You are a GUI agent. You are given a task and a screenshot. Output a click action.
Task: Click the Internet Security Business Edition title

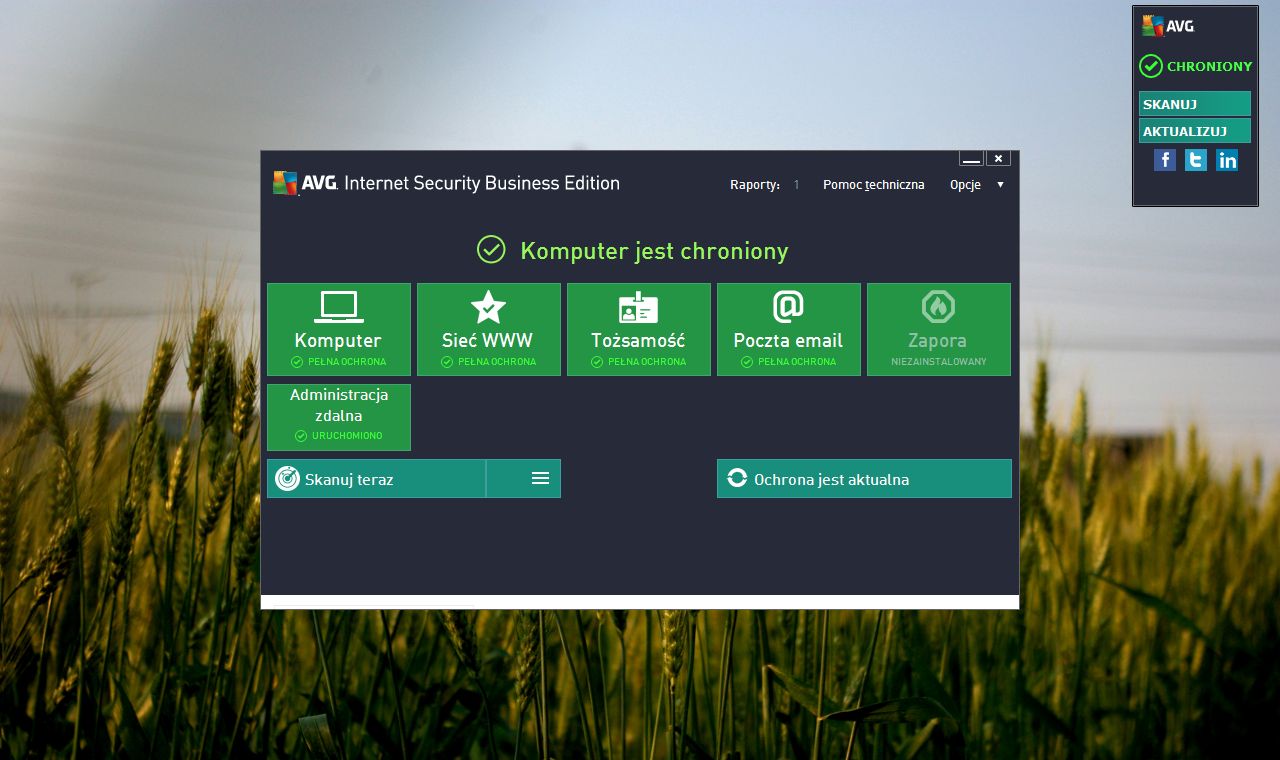pyautogui.click(x=482, y=183)
